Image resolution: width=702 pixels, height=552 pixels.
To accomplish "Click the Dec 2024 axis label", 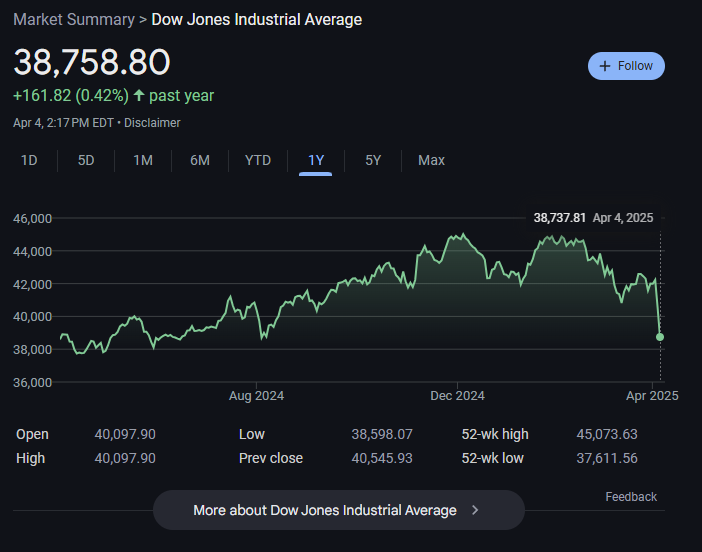I will 457,396.
